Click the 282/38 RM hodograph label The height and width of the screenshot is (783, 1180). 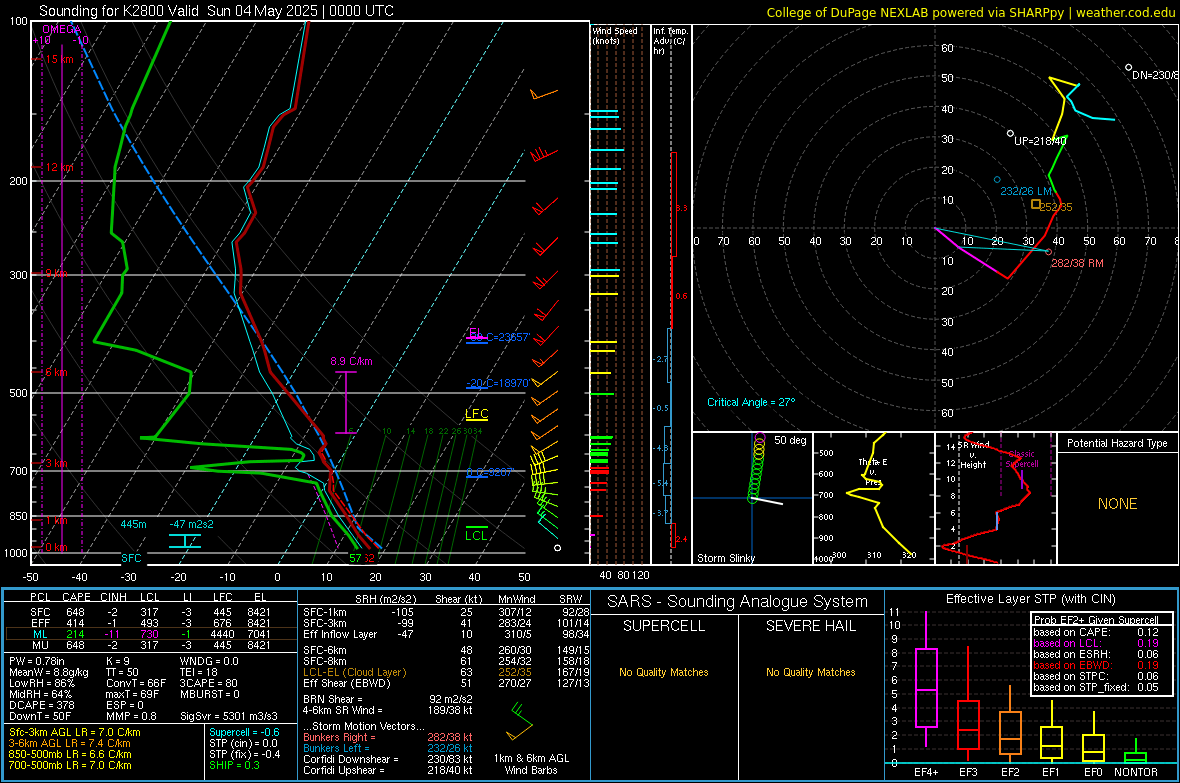point(1077,263)
